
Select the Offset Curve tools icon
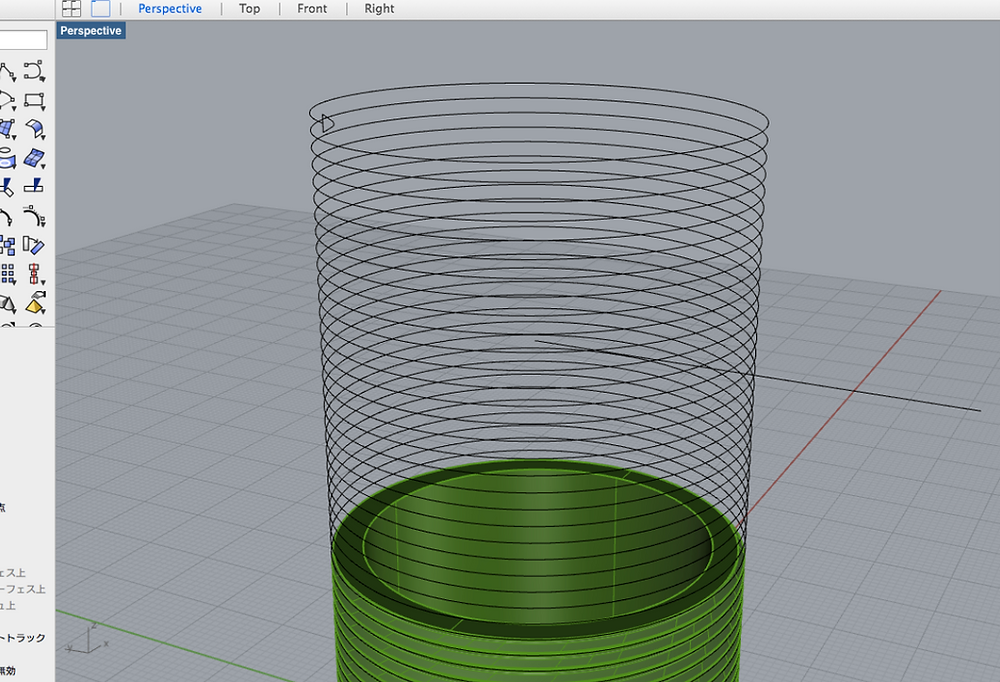[34, 216]
